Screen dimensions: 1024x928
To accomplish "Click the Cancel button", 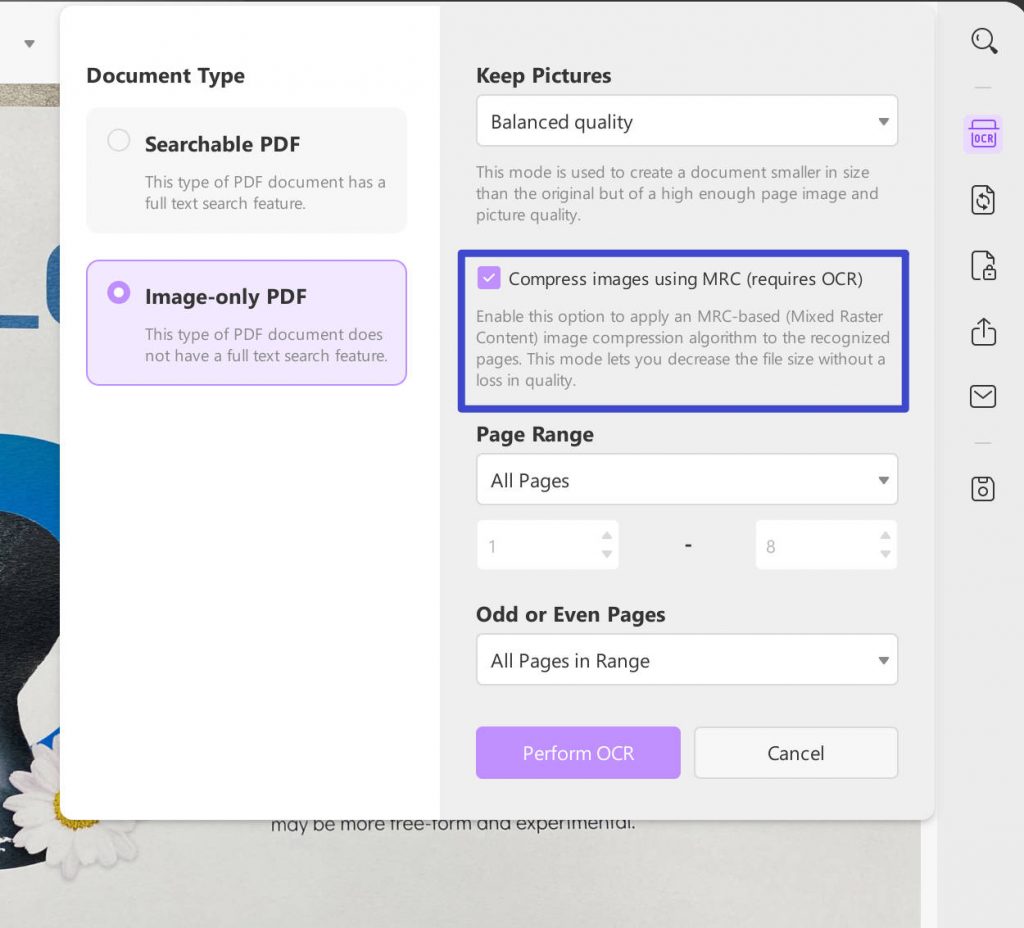I will tap(795, 753).
